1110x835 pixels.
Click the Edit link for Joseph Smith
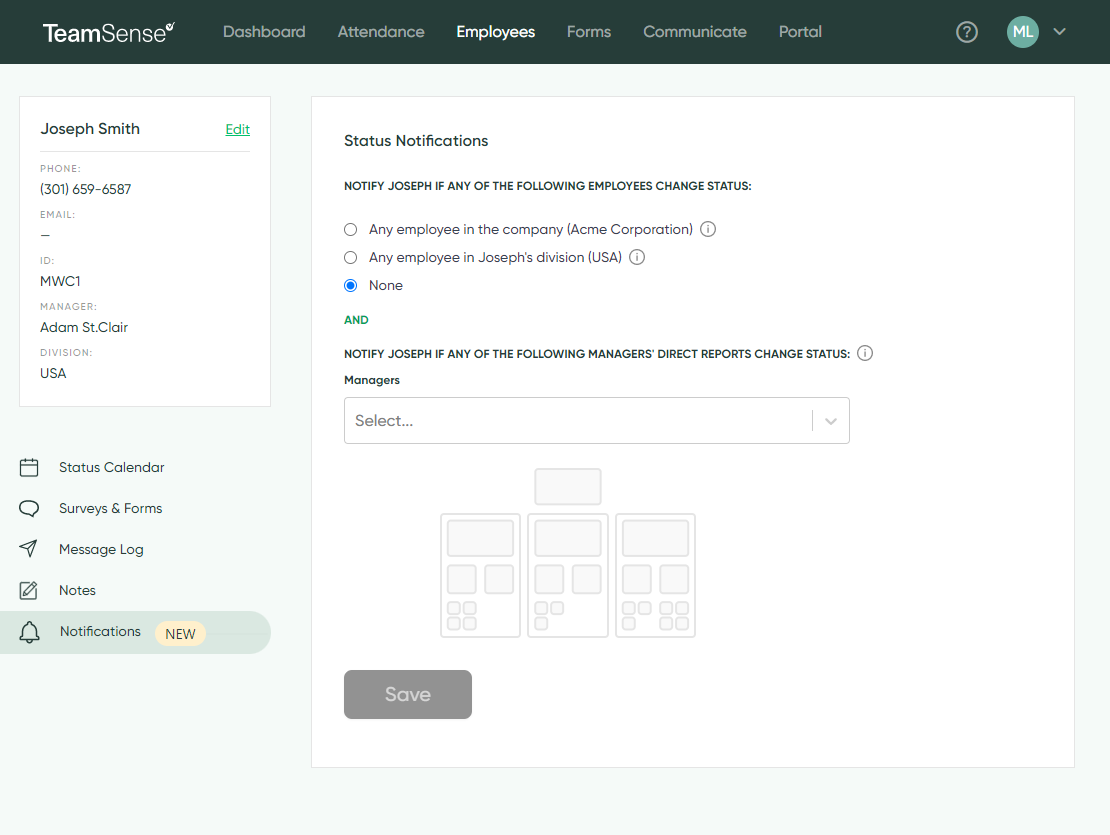[237, 129]
